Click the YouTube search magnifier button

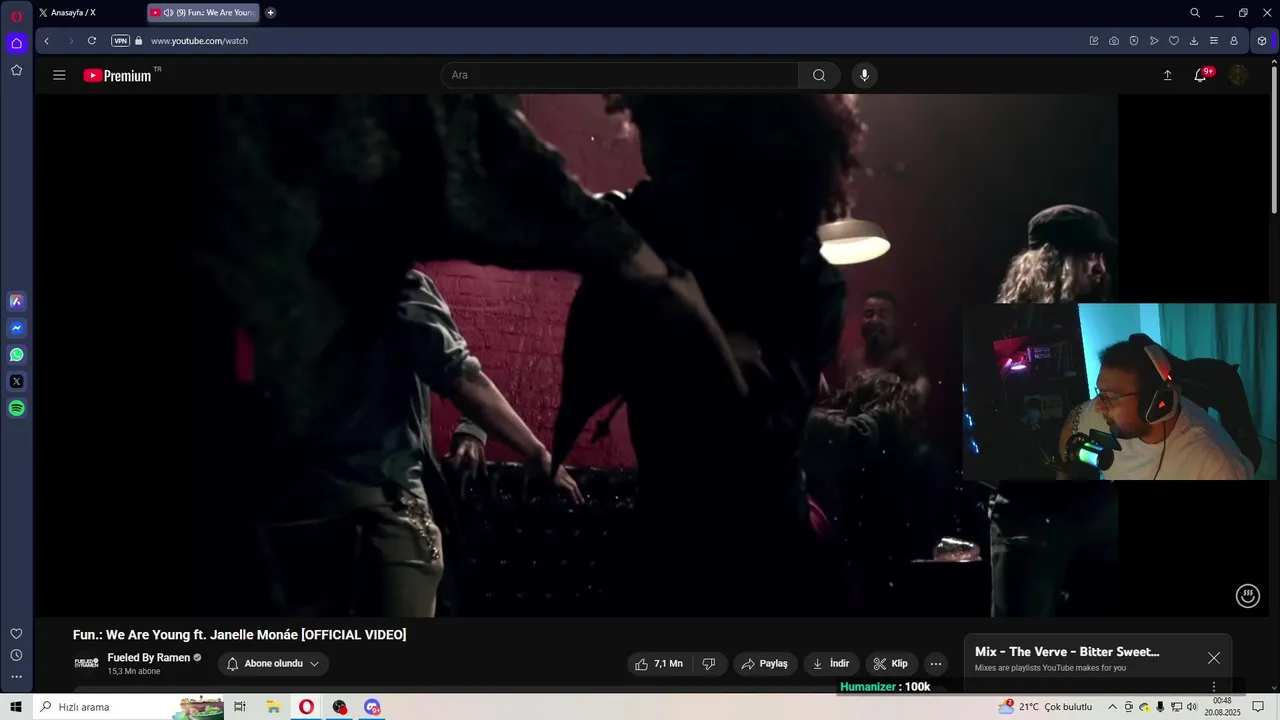[819, 75]
